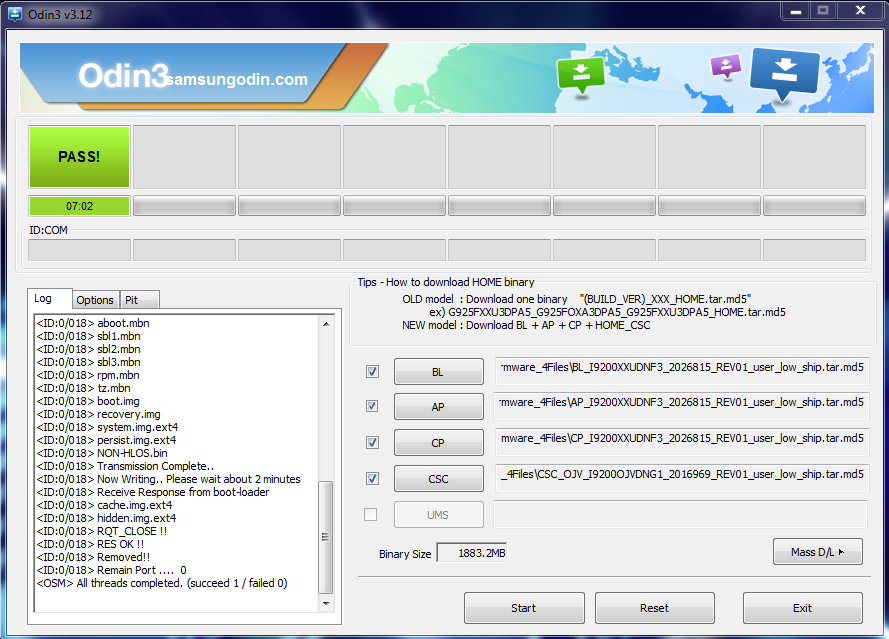The image size is (889, 639).
Task: Click log line 'All threads completed'
Action: 162,584
